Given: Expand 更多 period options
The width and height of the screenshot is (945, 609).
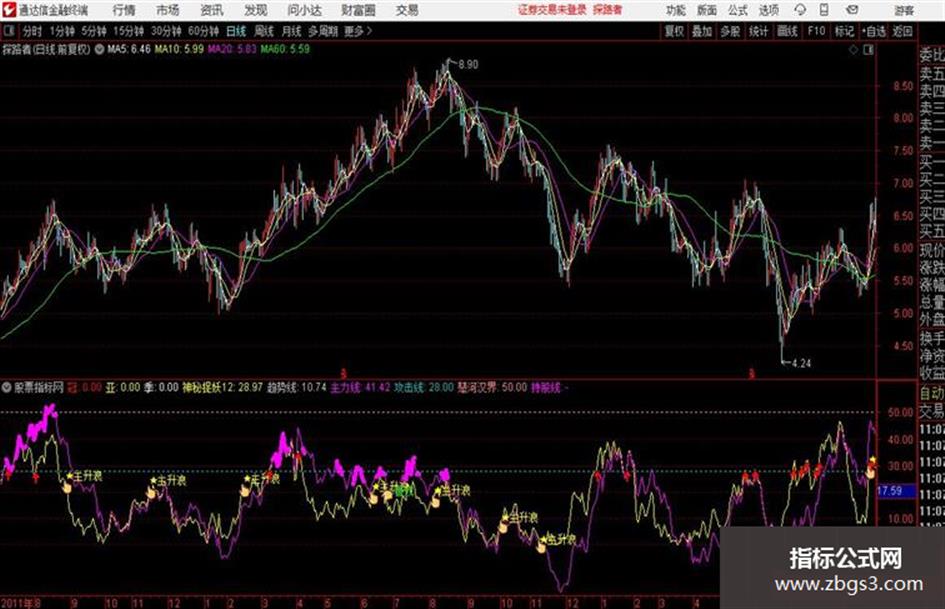Looking at the screenshot, I should [358, 31].
